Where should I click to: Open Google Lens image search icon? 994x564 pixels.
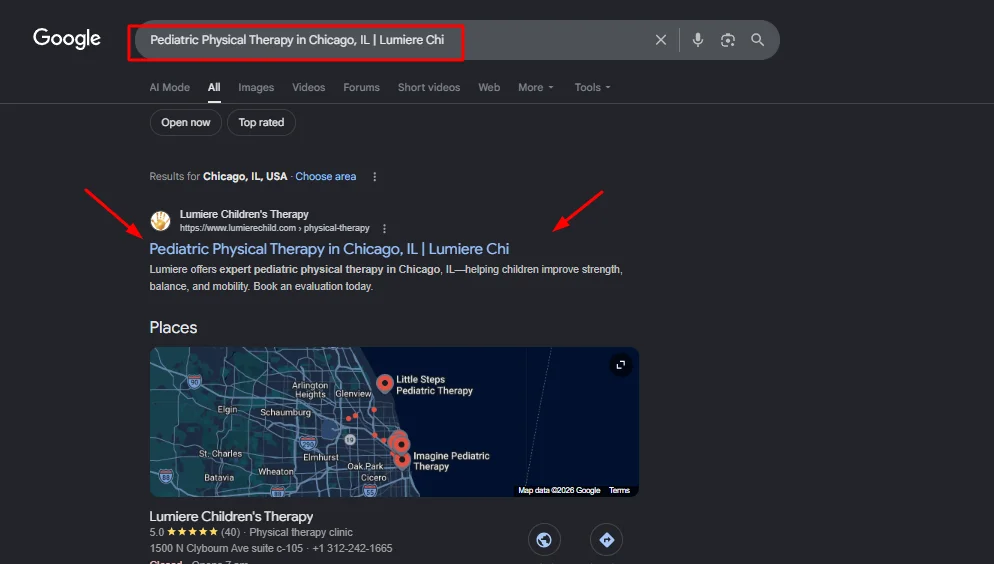(x=728, y=40)
